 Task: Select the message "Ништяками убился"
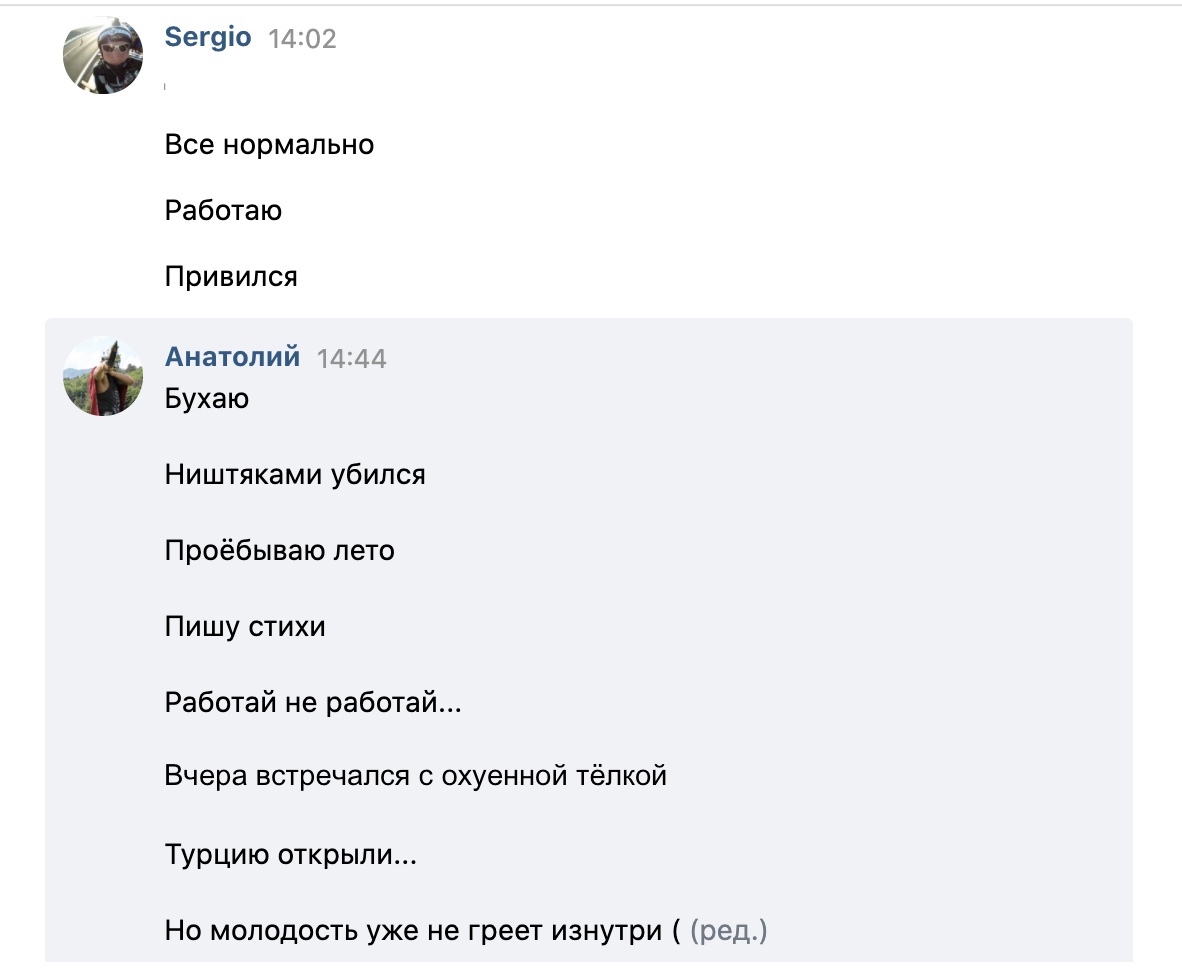coord(295,474)
